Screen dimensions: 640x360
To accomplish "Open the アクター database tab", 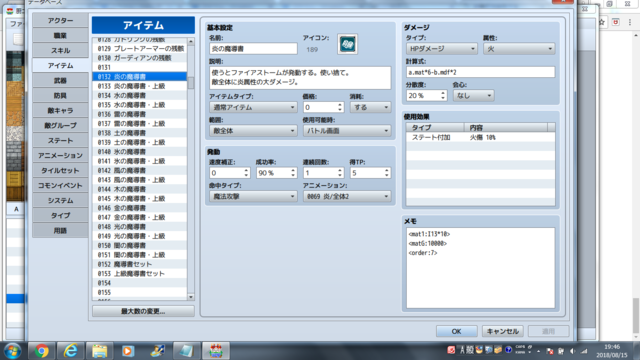I will (60, 20).
